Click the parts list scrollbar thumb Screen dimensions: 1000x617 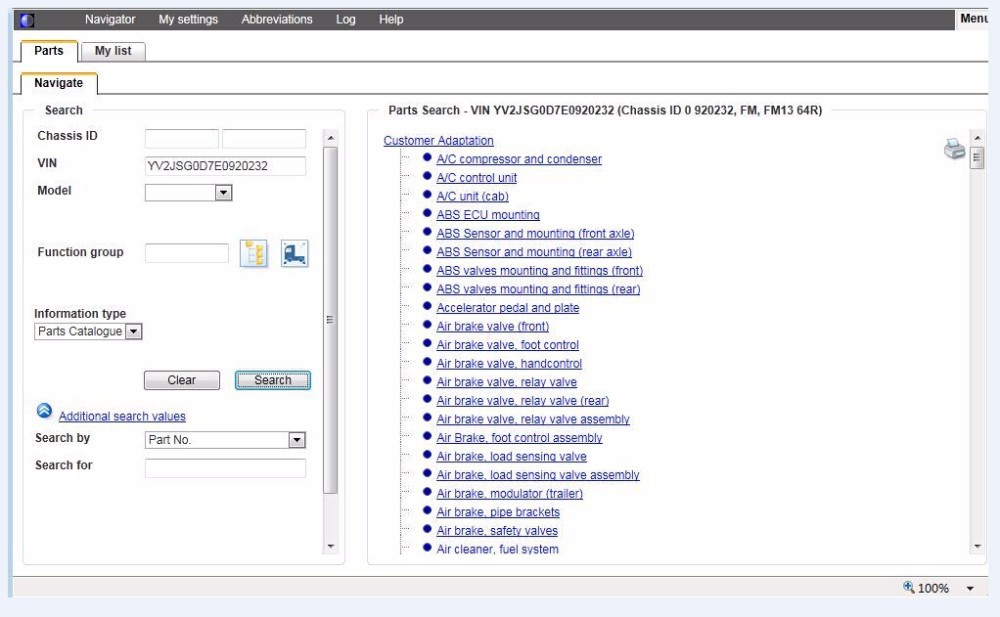click(x=977, y=158)
